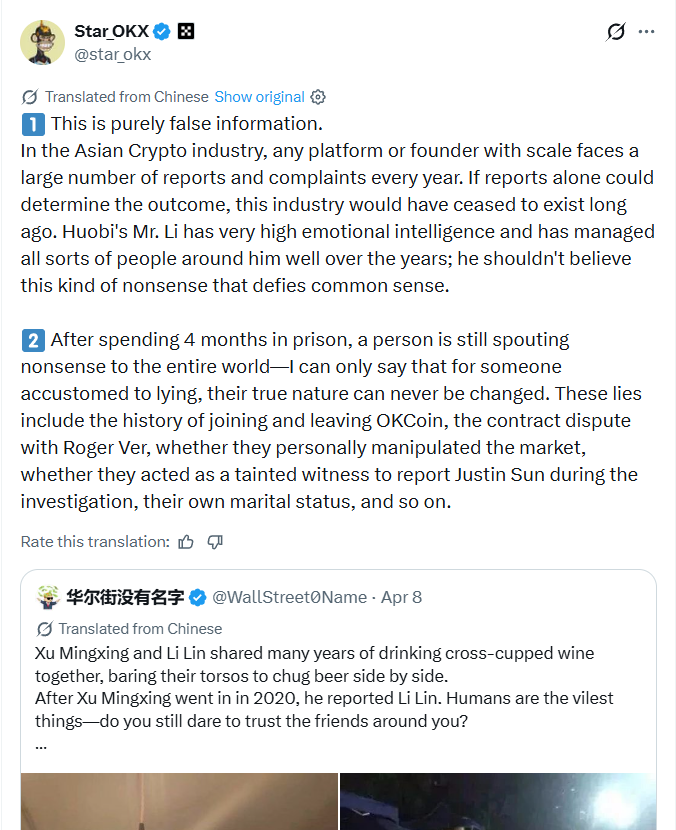Open Star_OKX profile via display name
The height and width of the screenshot is (830, 676).
(112, 31)
